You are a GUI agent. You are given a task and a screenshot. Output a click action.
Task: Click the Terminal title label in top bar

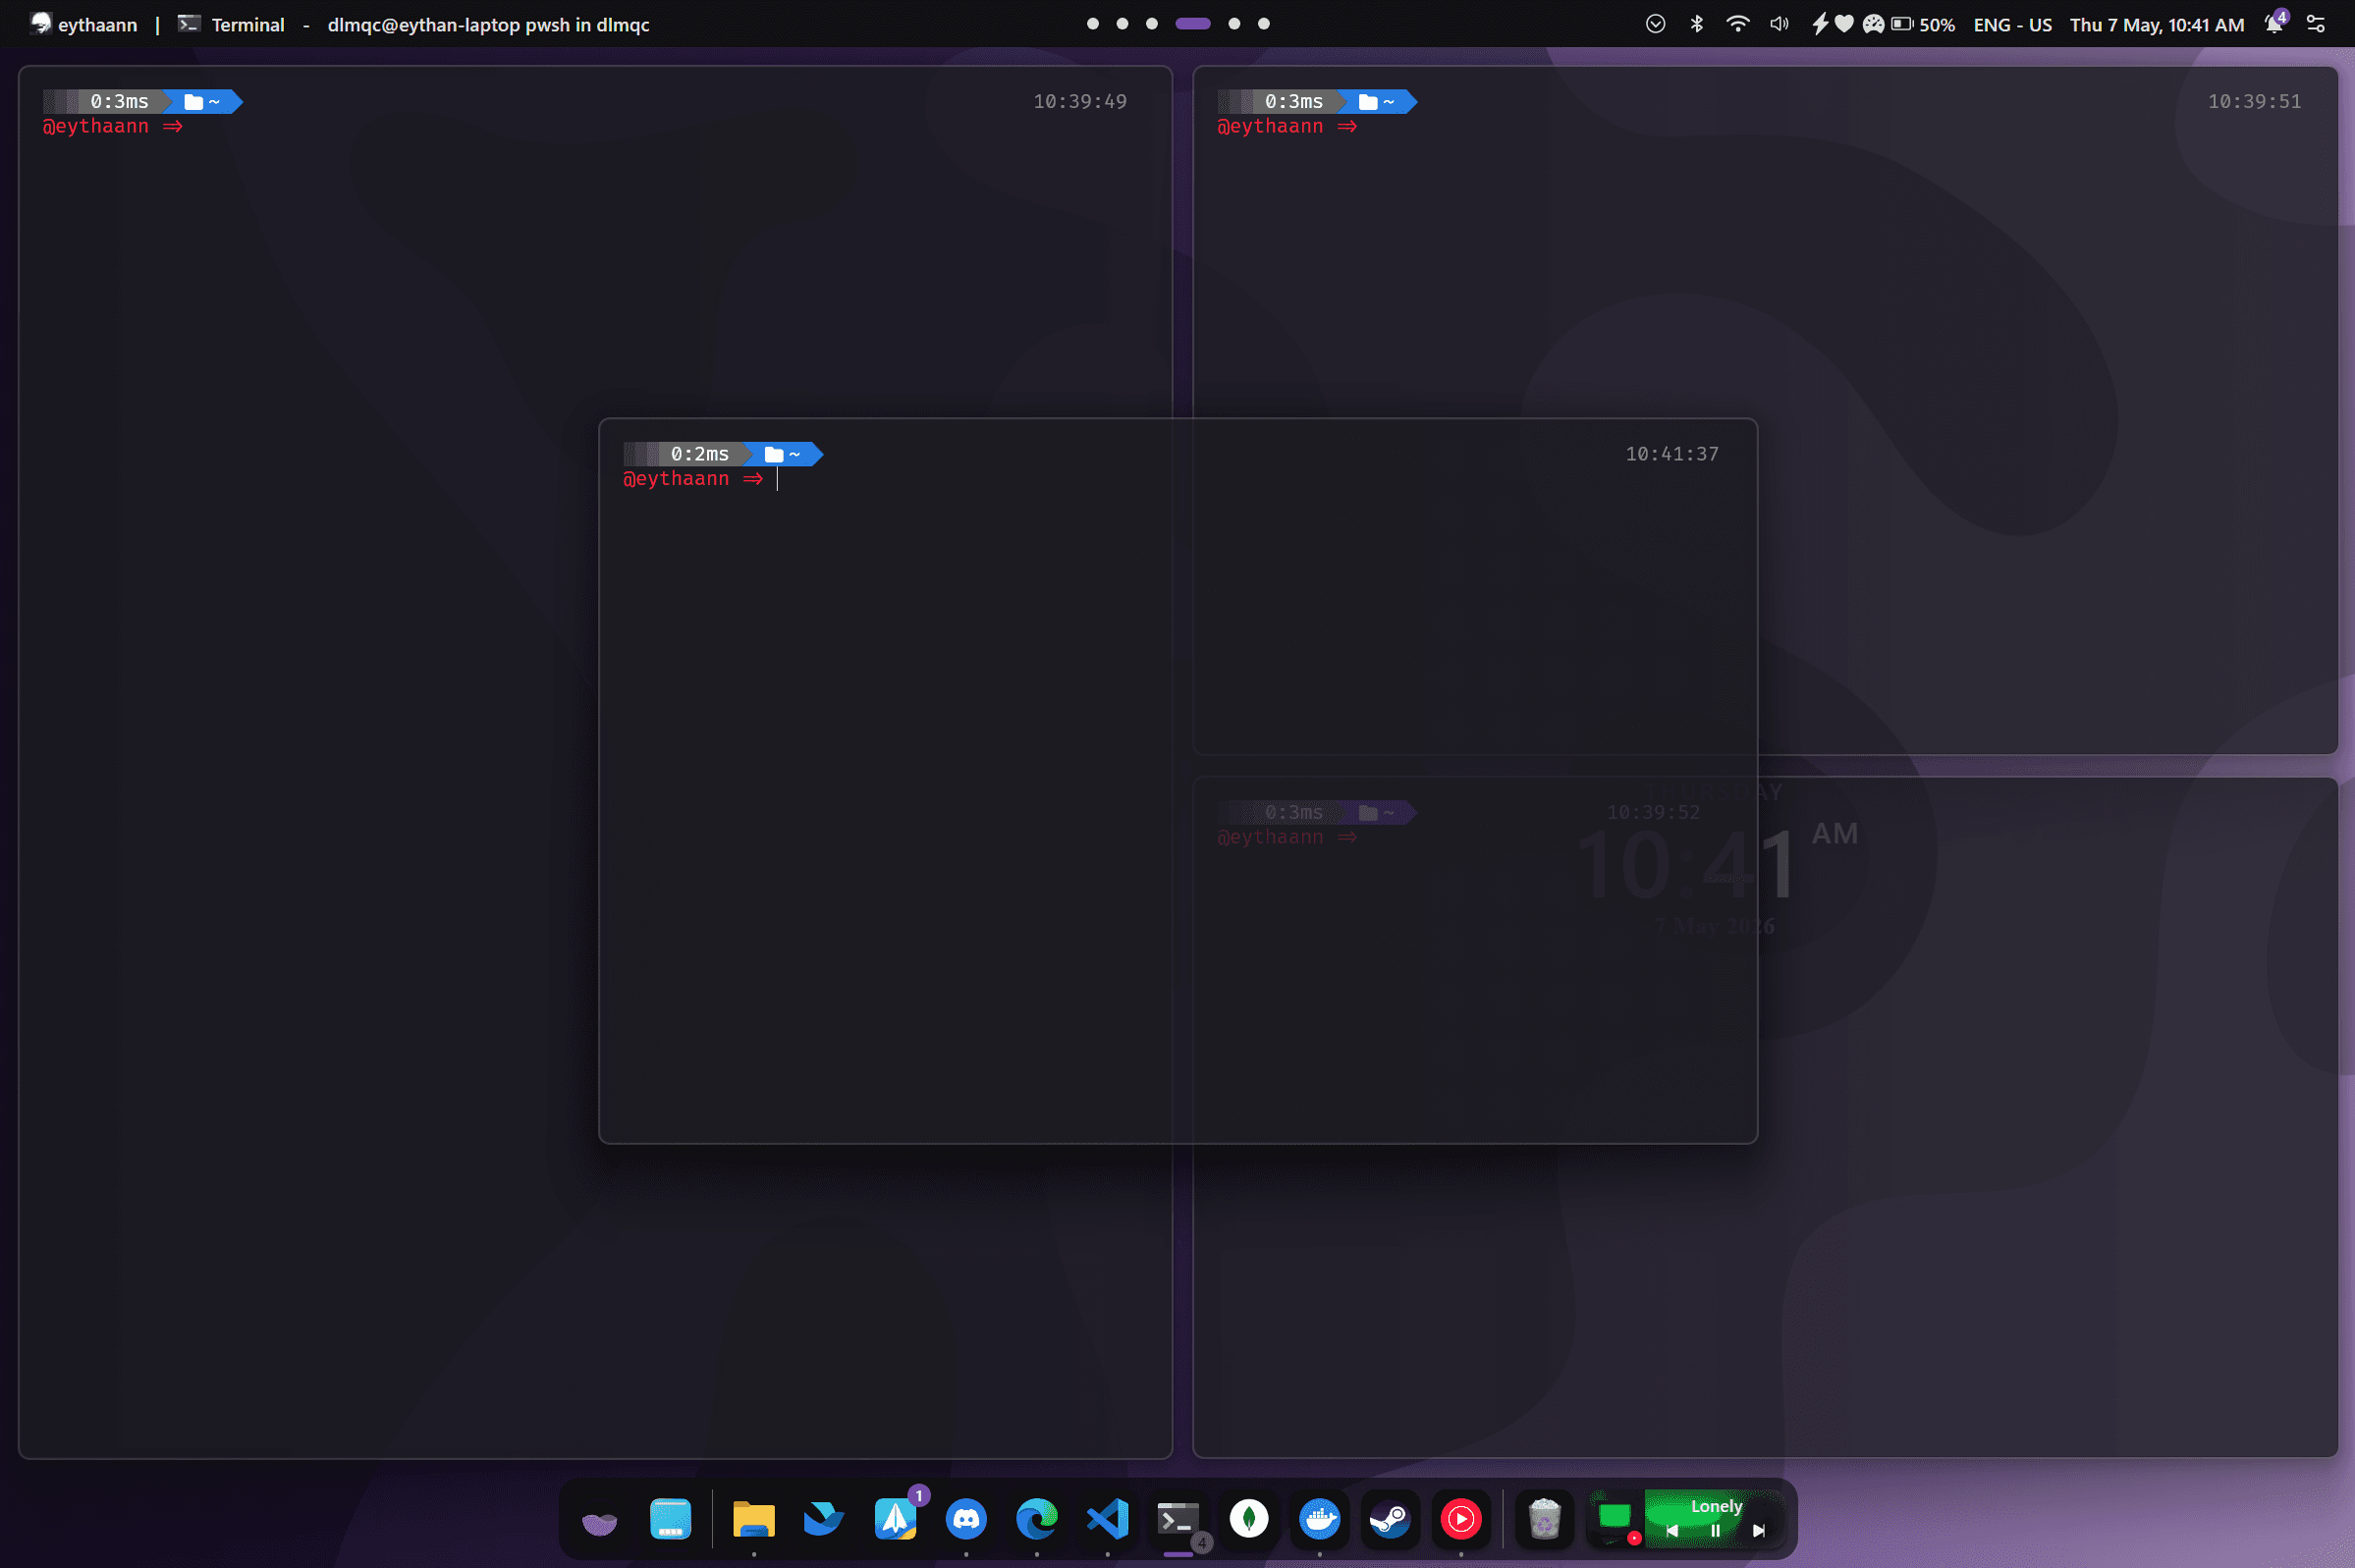click(x=248, y=25)
